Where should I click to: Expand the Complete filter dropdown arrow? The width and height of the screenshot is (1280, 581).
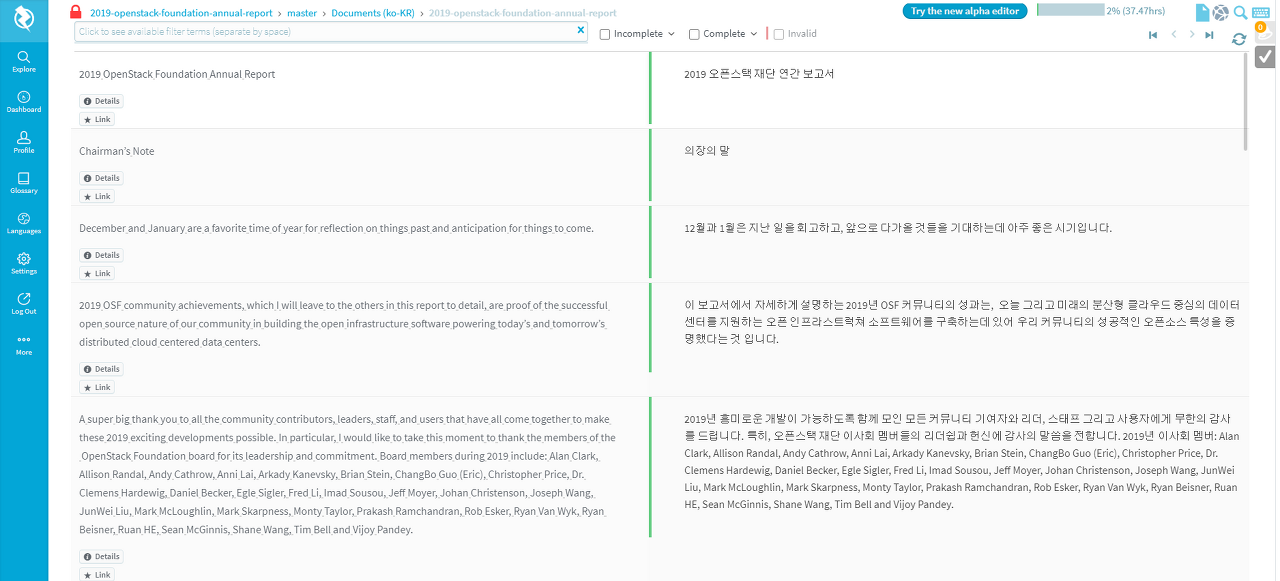tap(753, 34)
